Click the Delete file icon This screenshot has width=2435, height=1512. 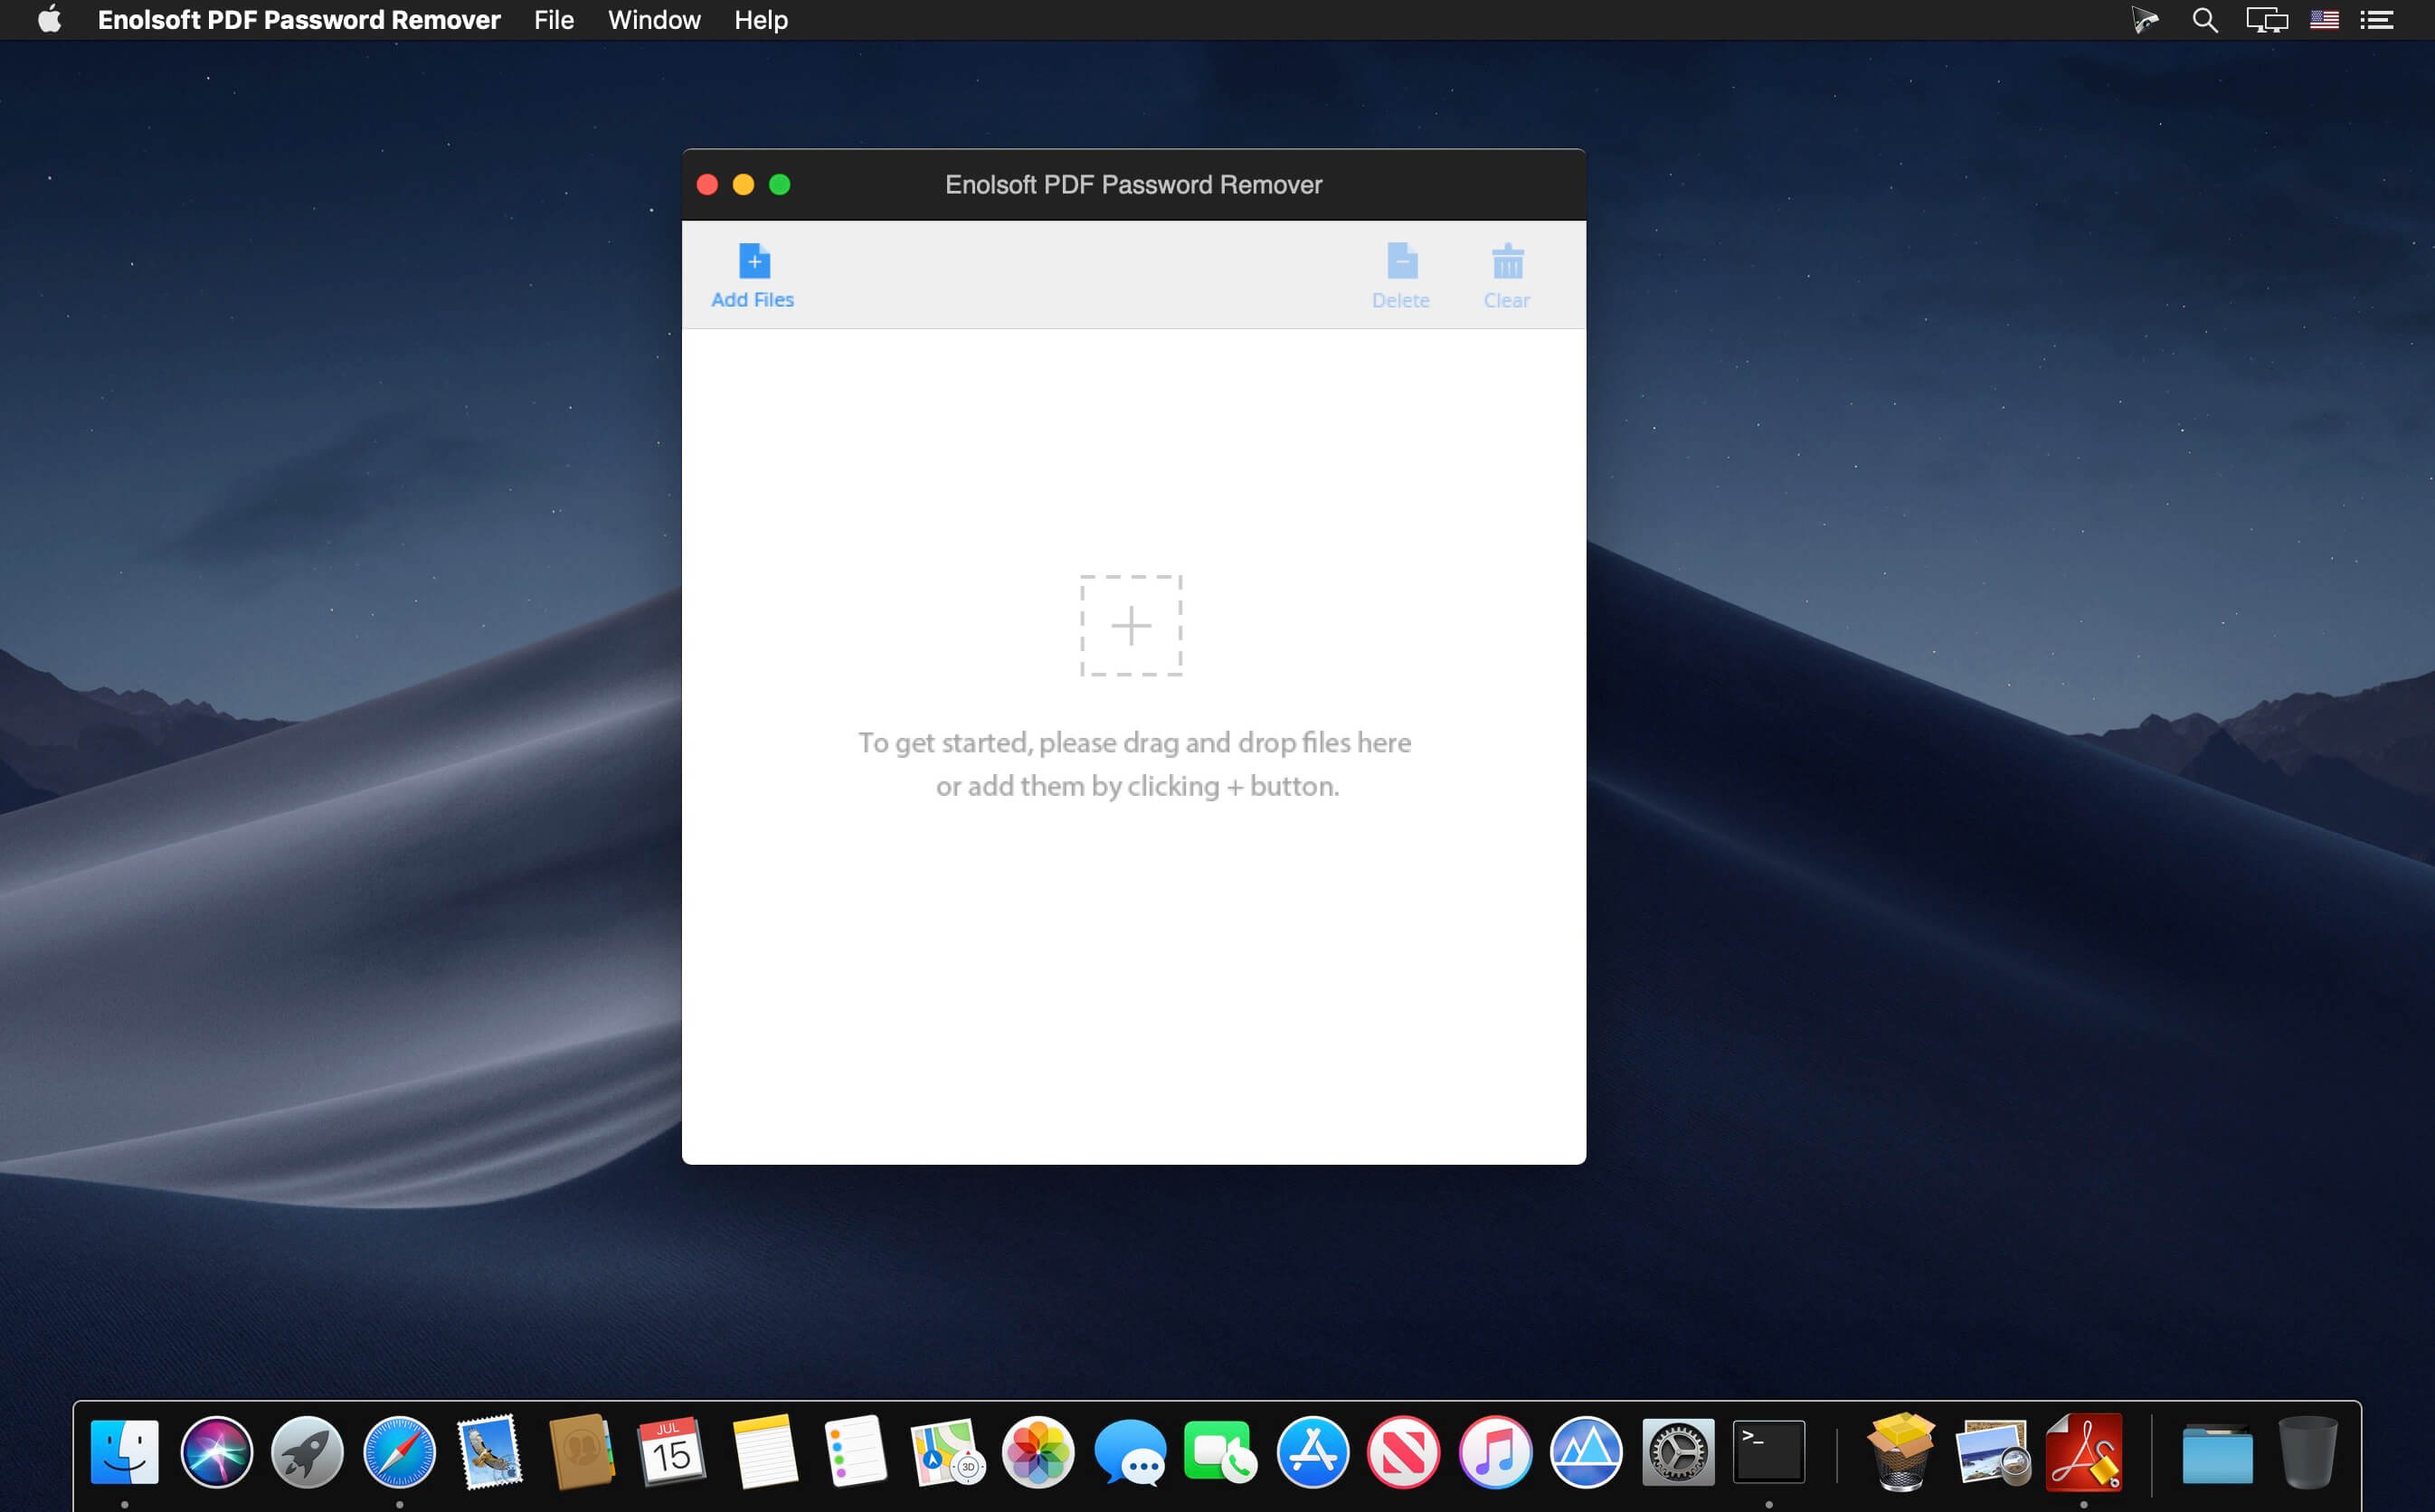(x=1401, y=262)
